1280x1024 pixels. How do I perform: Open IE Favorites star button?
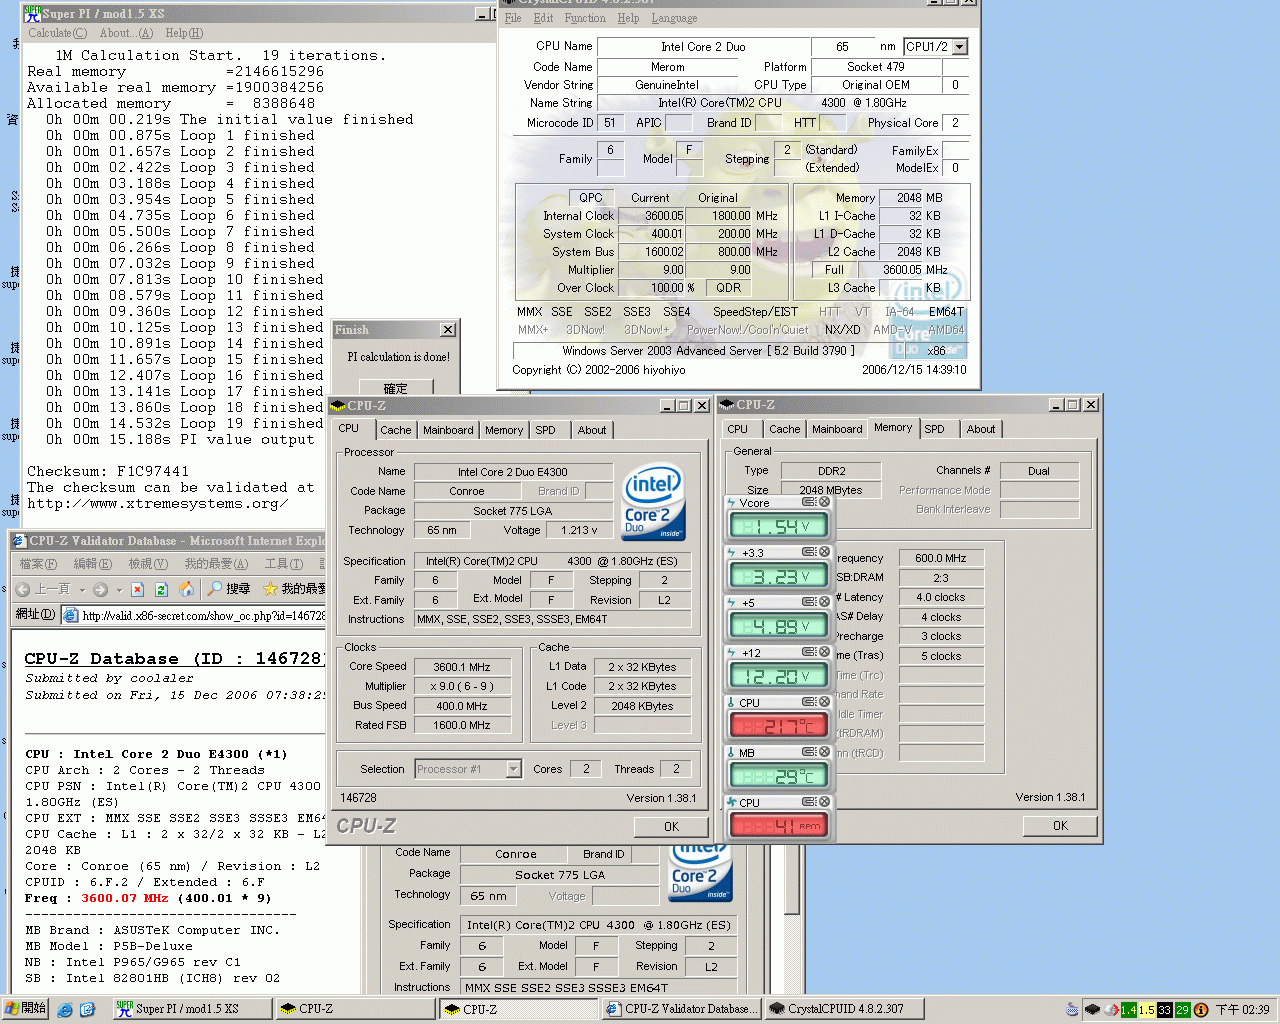294,589
